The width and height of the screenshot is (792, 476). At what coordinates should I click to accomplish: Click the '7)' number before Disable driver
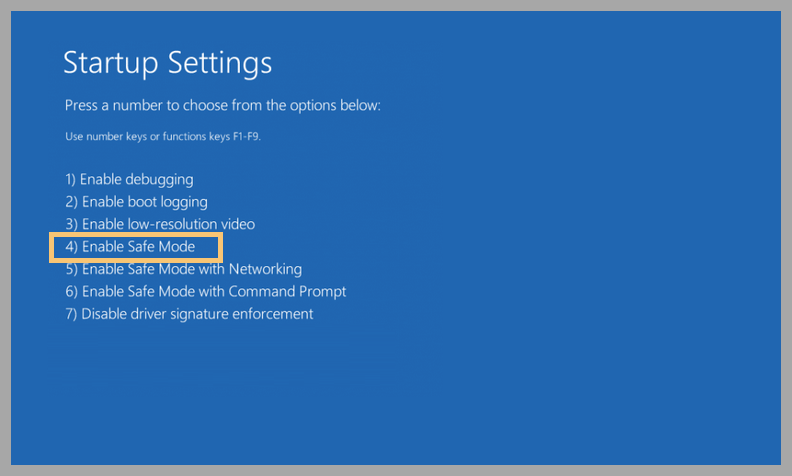tap(71, 314)
